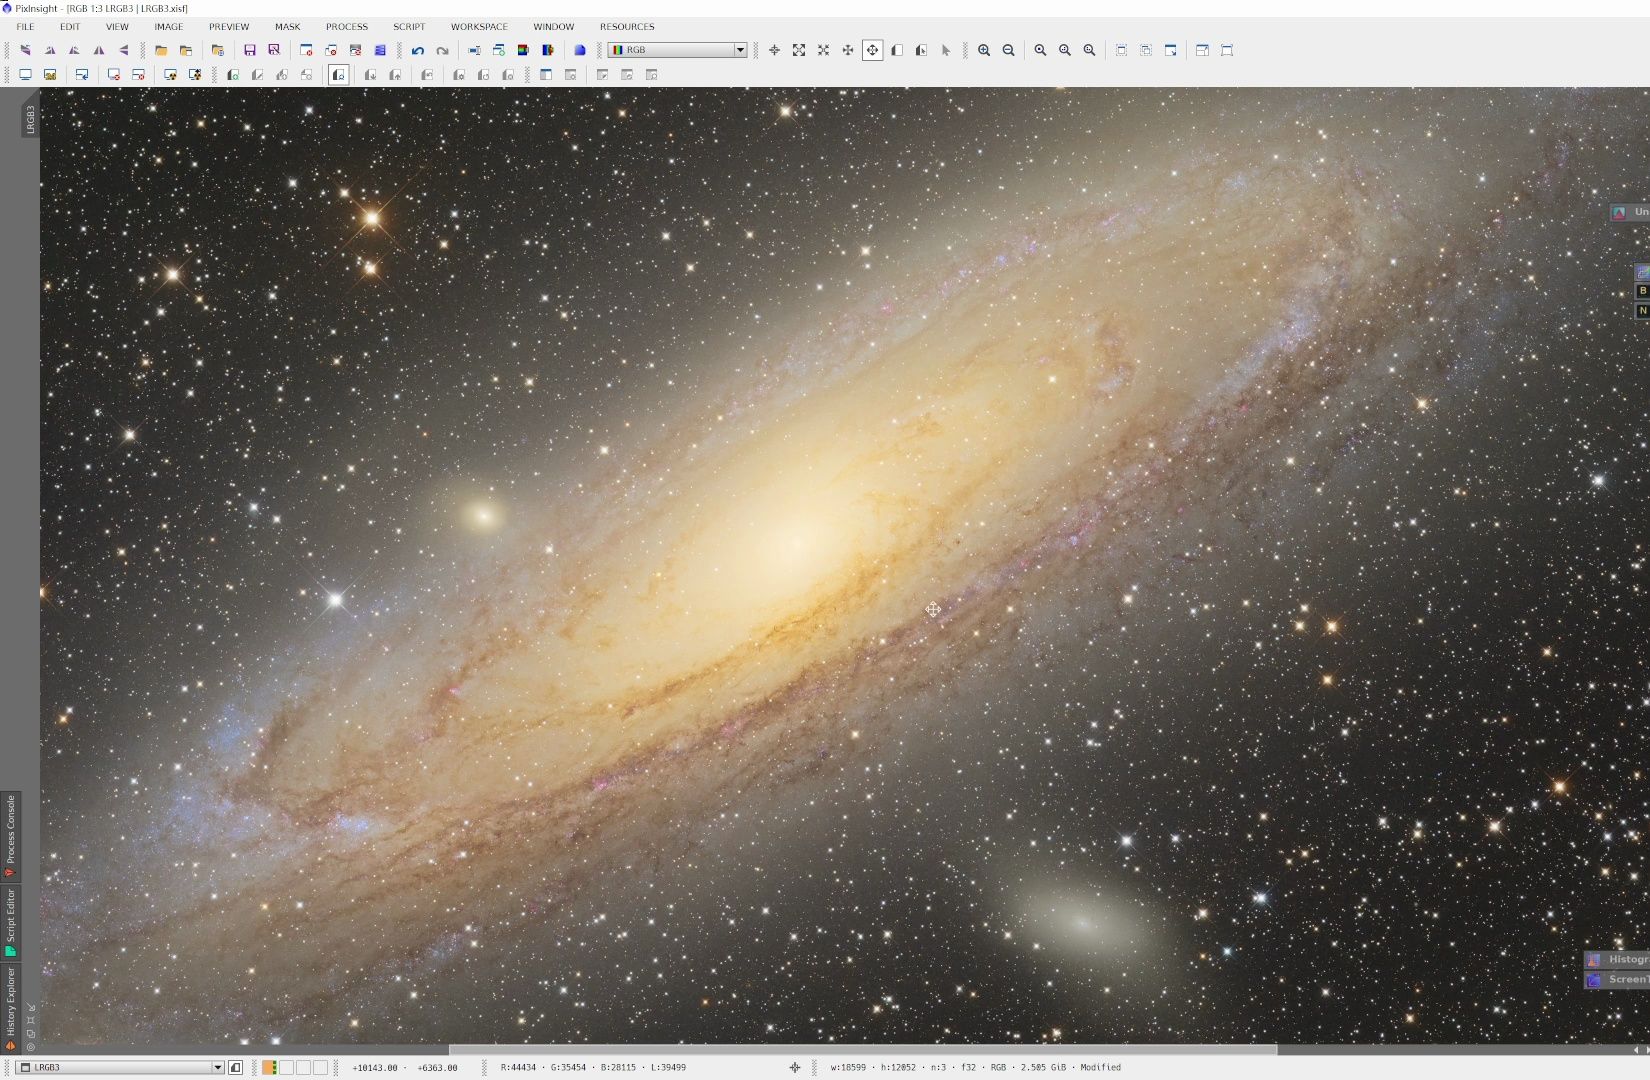Click the Zoom In magnifier icon
Image resolution: width=1650 pixels, height=1080 pixels.
(x=984, y=50)
